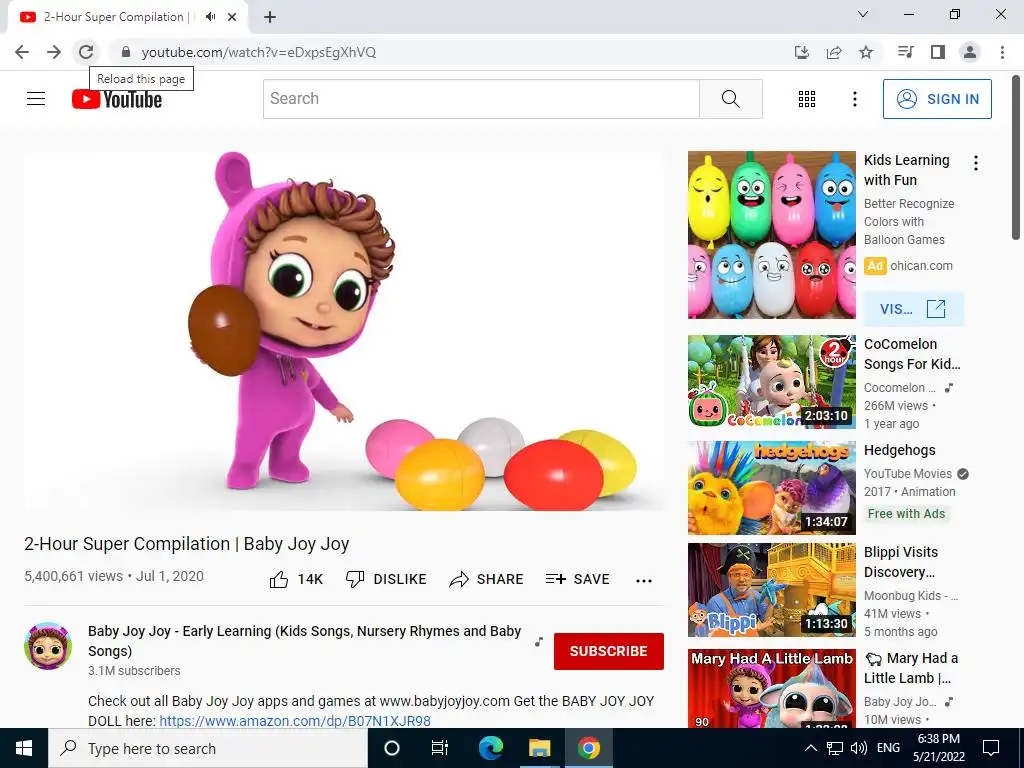Open Mary Had a Little Lamb thumbnail
The width and height of the screenshot is (1024, 768).
coord(771,689)
